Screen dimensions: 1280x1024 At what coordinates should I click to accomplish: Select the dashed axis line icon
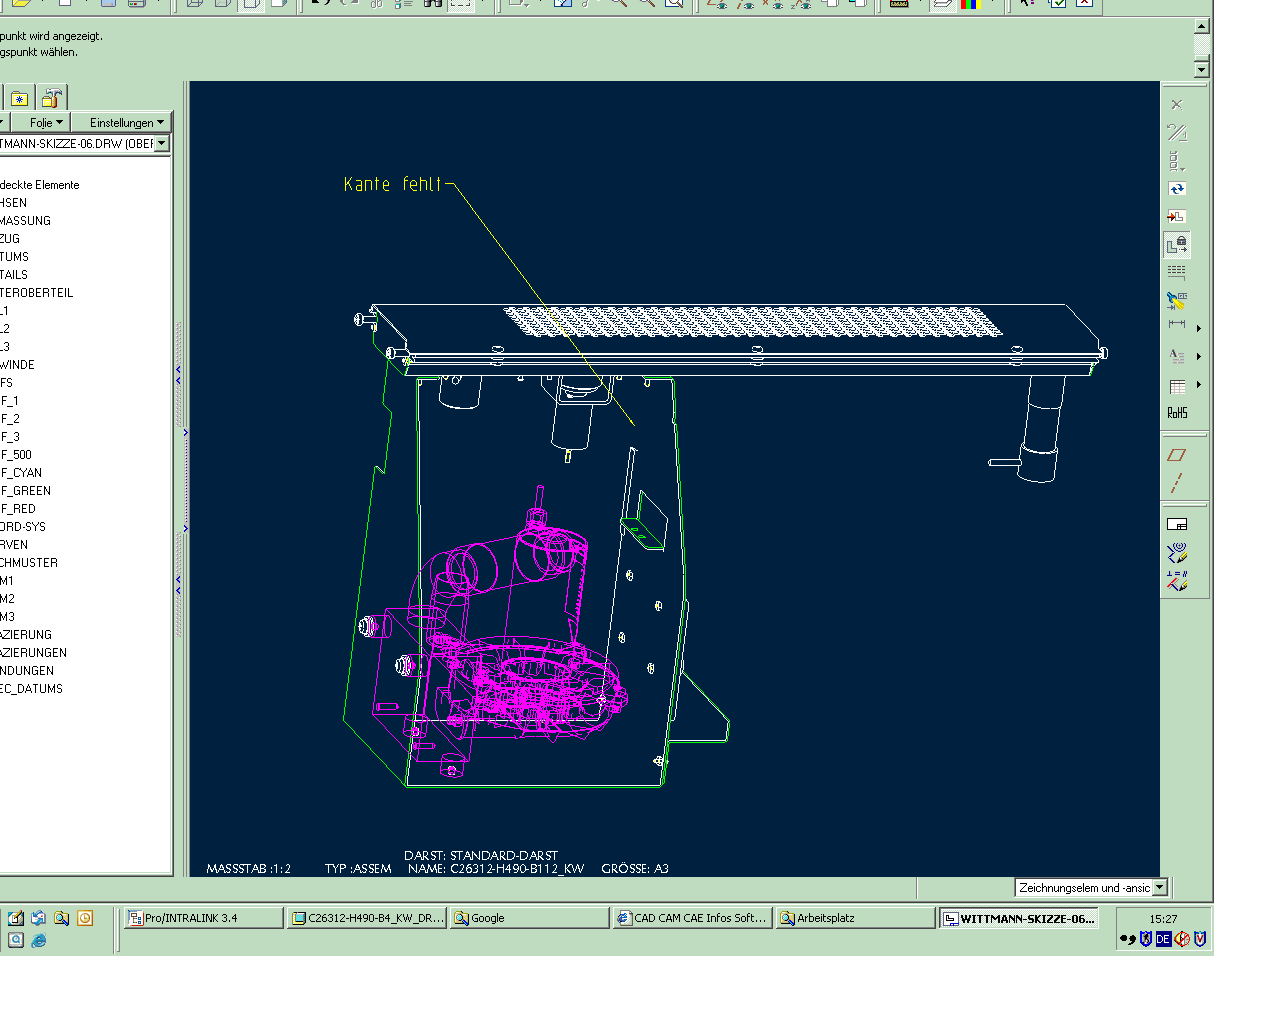(1177, 483)
